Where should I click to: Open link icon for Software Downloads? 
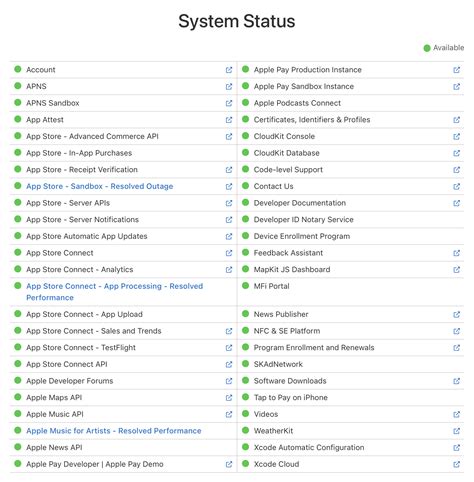pos(457,381)
